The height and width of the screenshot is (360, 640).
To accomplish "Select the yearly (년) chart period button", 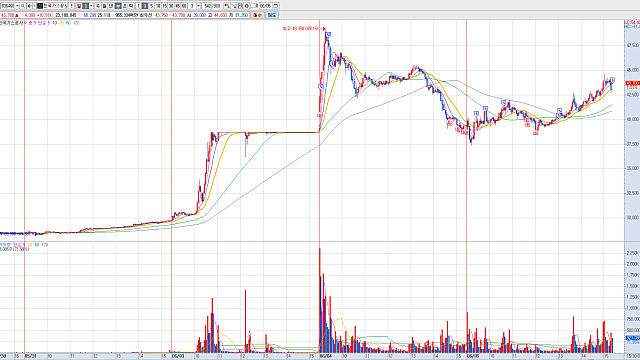I will click(x=111, y=6).
